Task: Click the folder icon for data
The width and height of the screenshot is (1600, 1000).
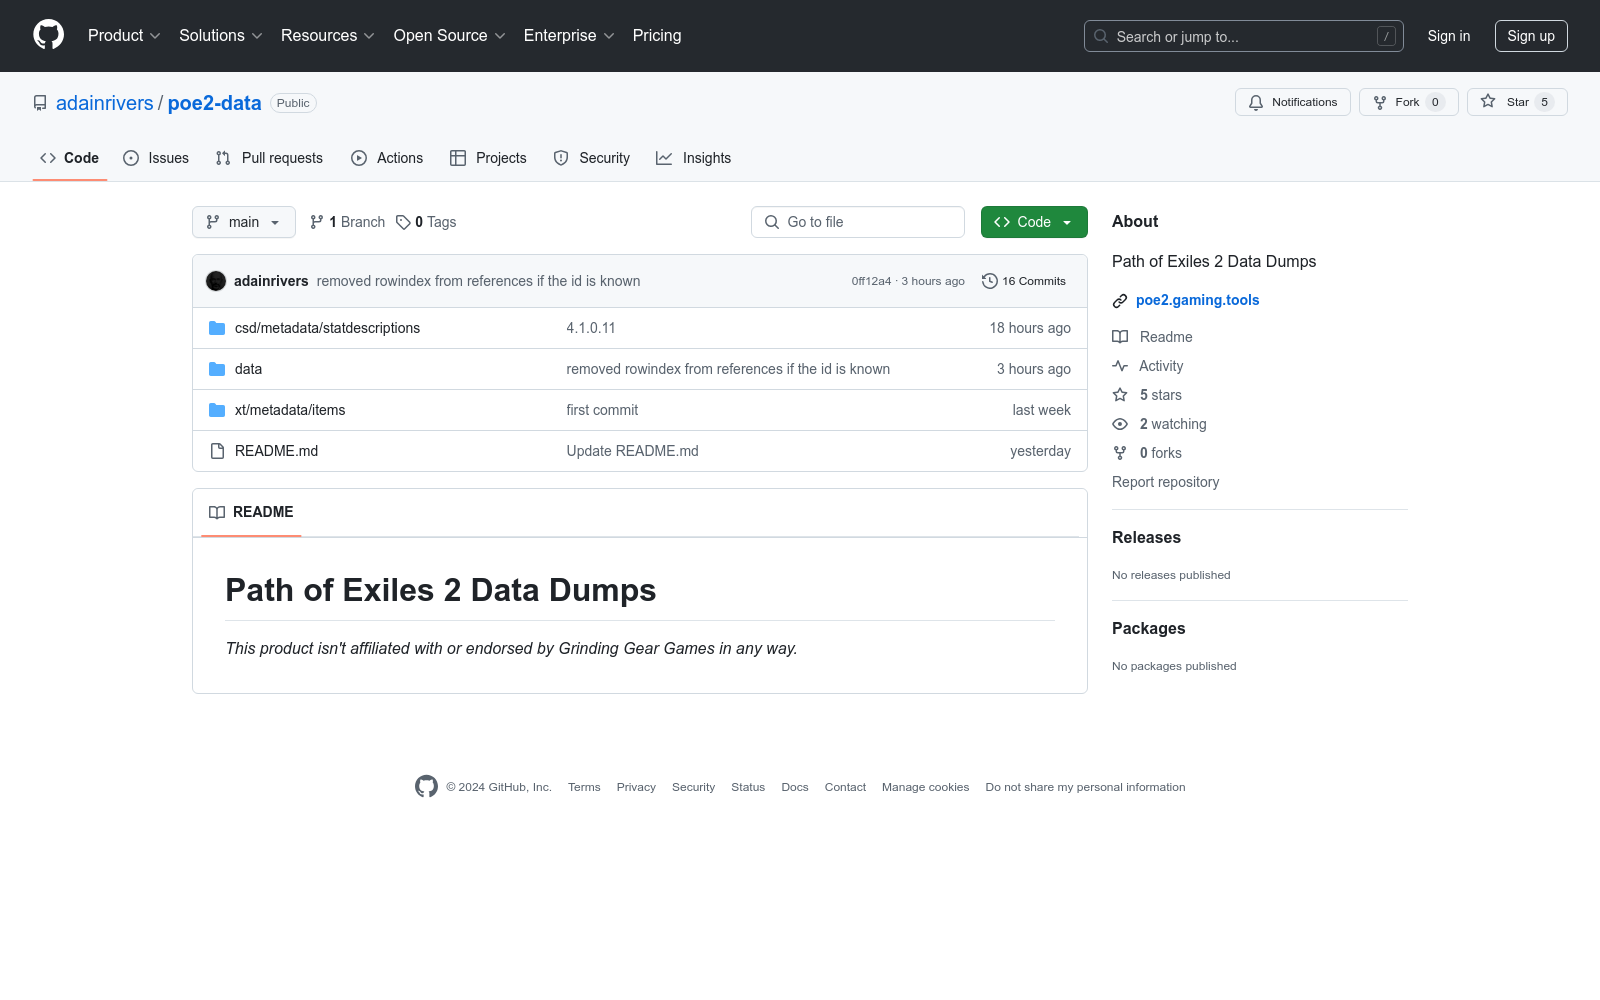Action: click(217, 369)
